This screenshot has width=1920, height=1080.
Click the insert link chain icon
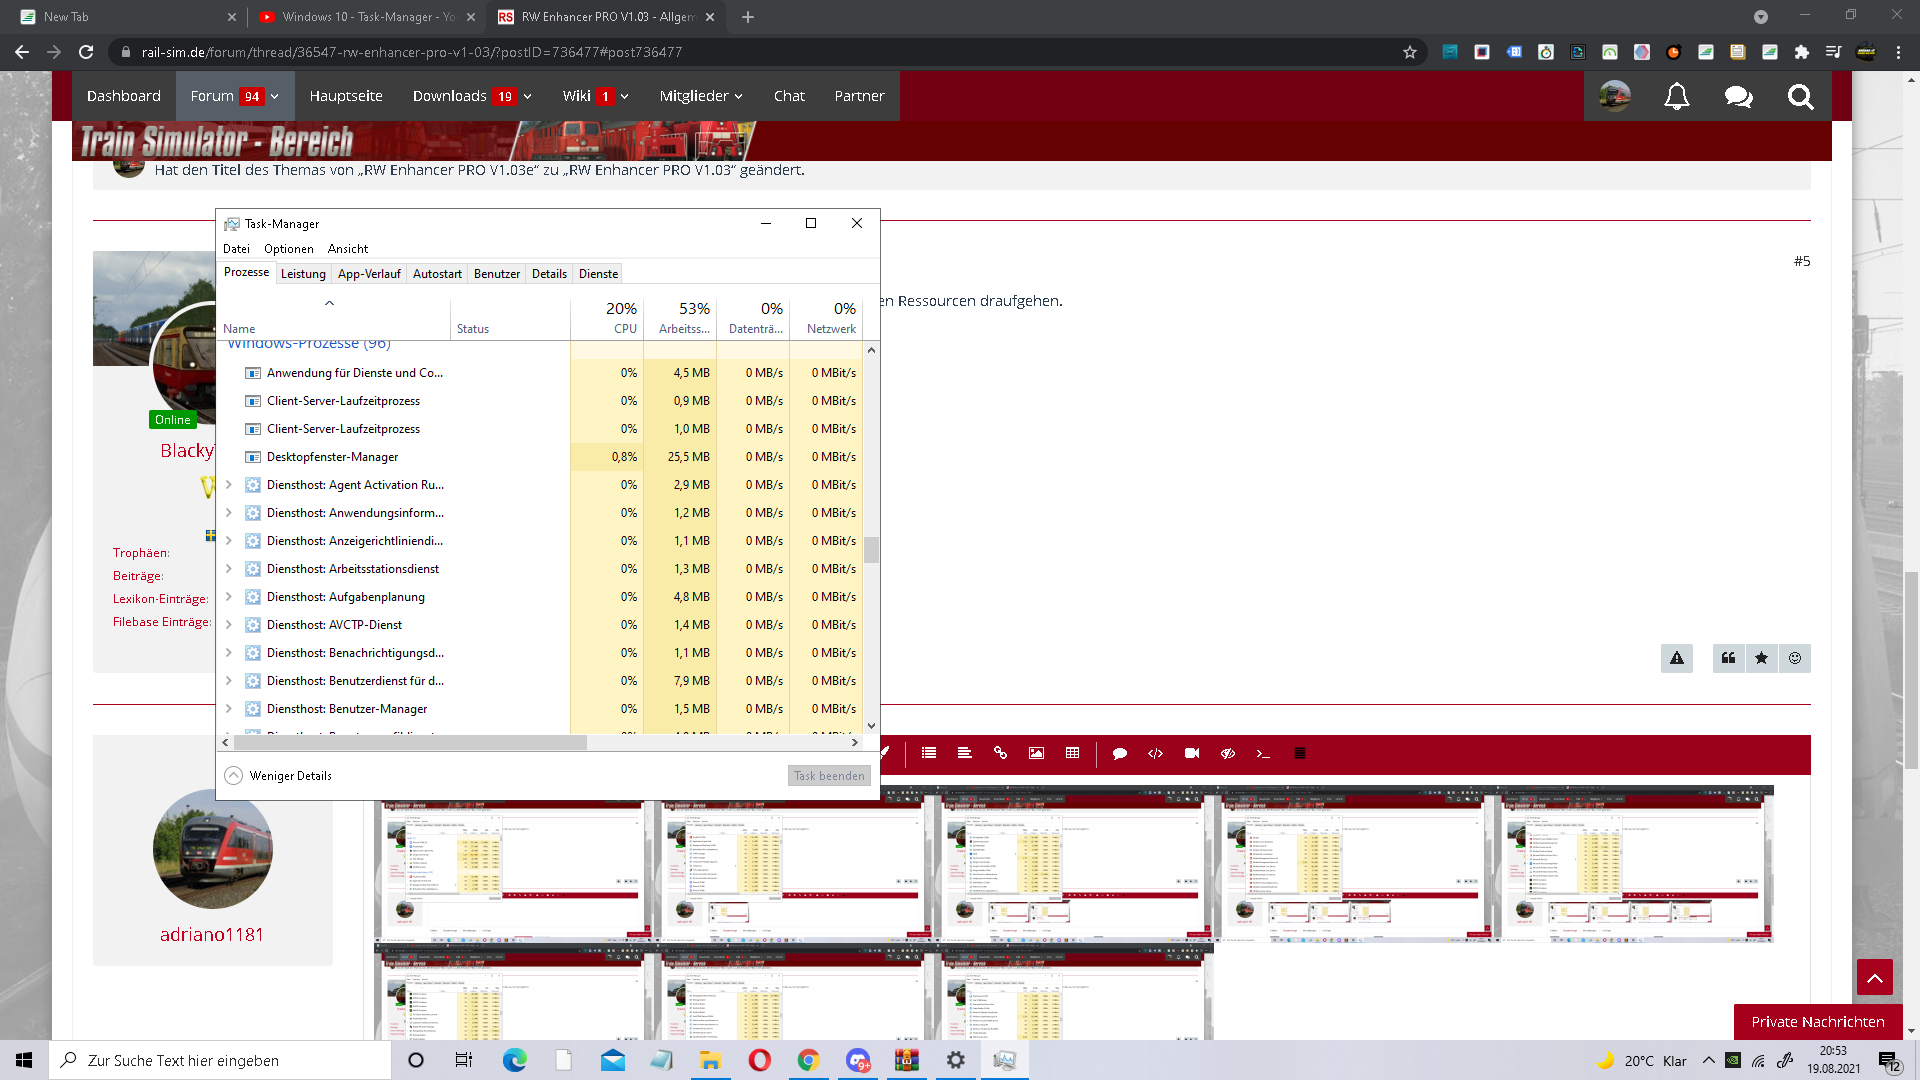pos(1000,753)
